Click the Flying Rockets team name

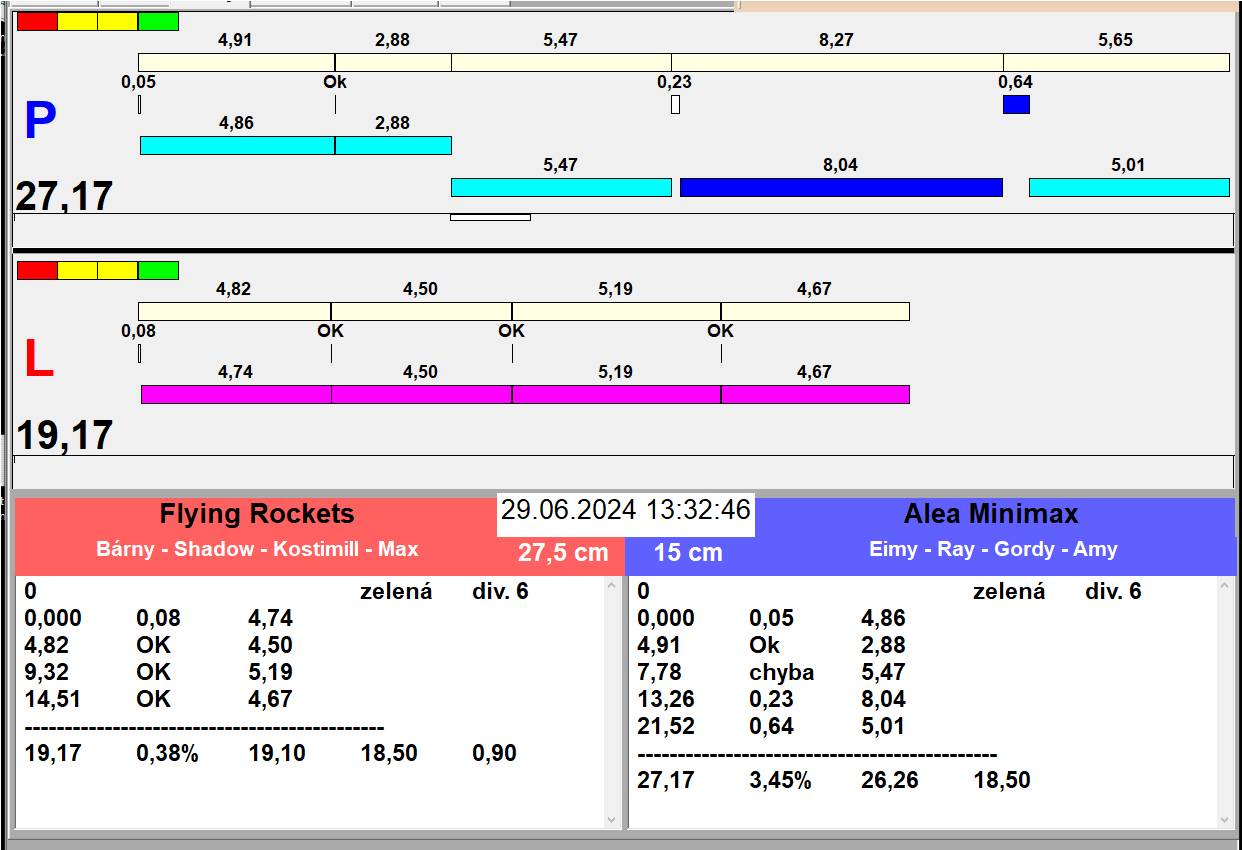(257, 514)
